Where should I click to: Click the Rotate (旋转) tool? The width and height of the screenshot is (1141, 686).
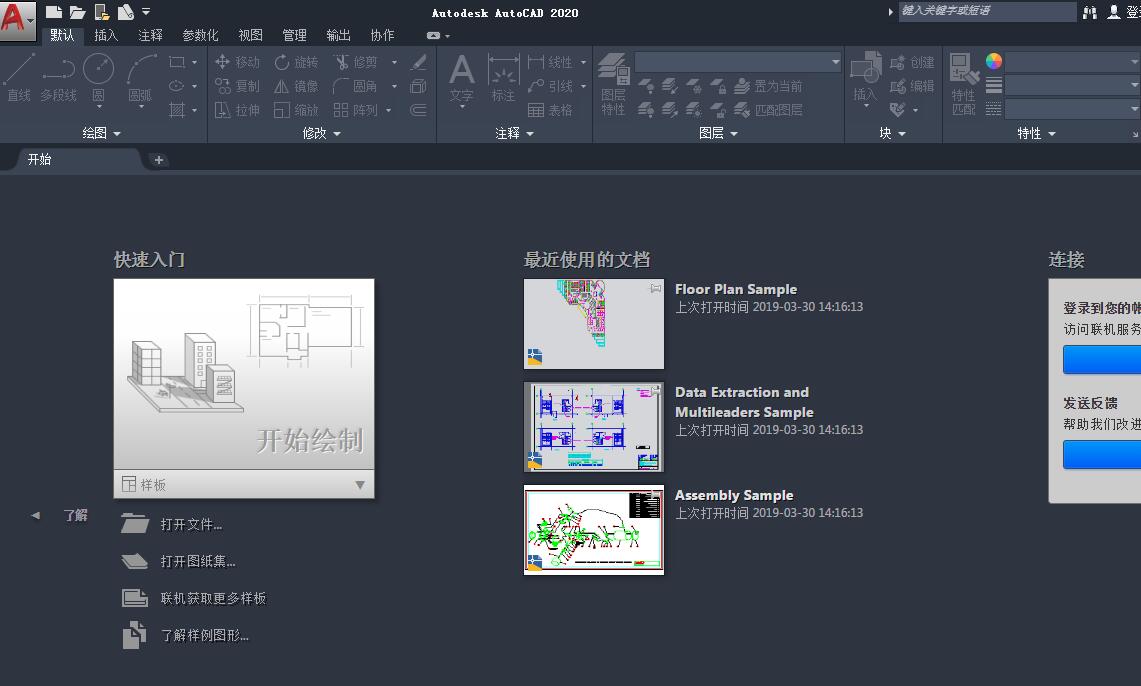(296, 63)
